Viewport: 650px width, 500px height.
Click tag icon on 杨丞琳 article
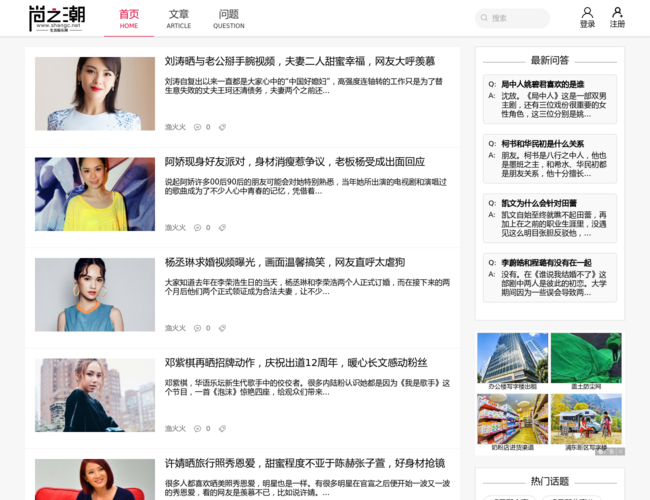click(222, 328)
